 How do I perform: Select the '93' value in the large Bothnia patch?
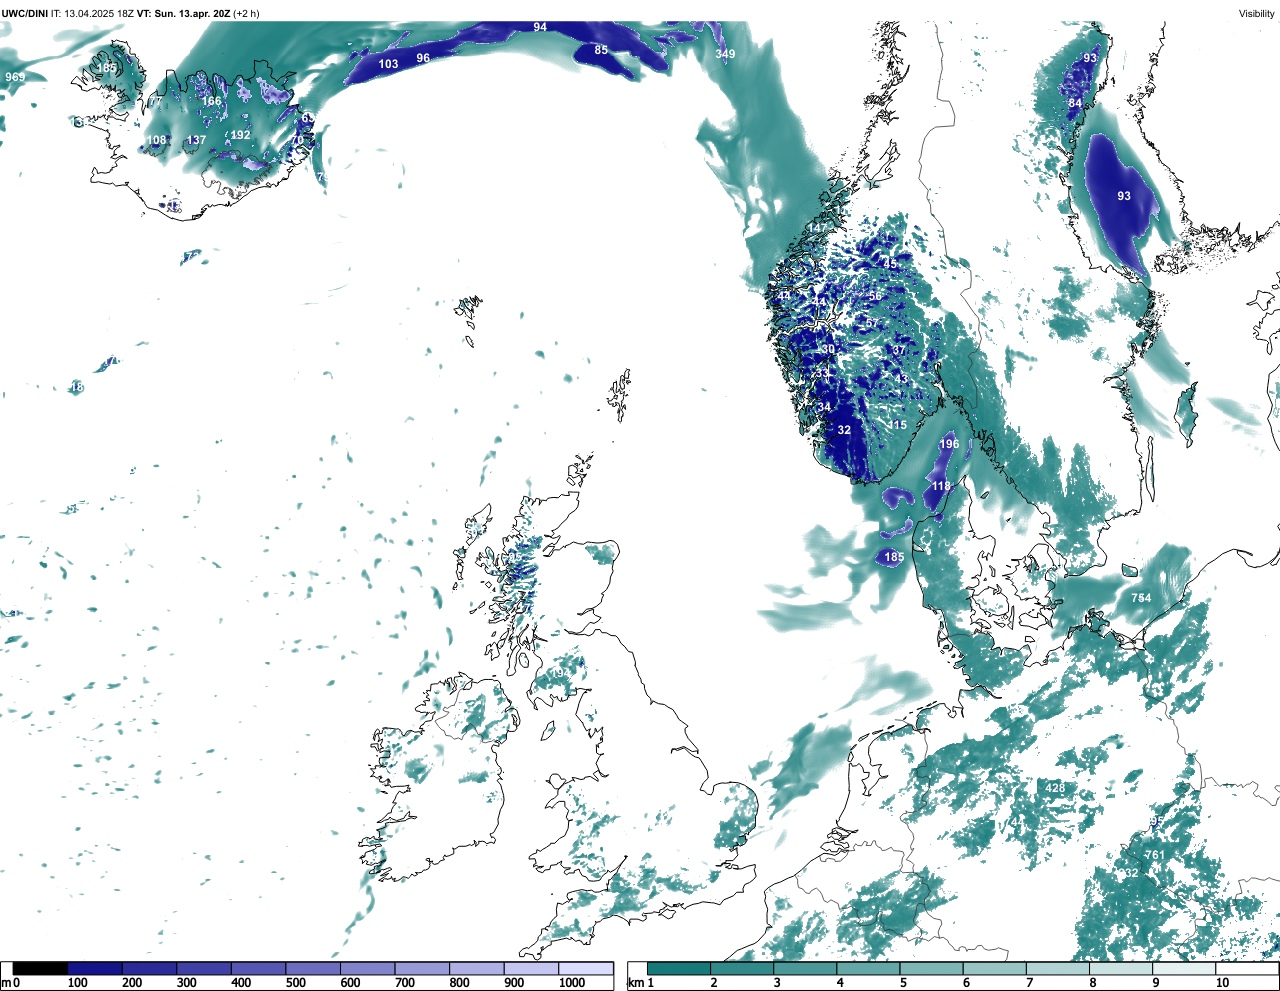(x=1124, y=196)
